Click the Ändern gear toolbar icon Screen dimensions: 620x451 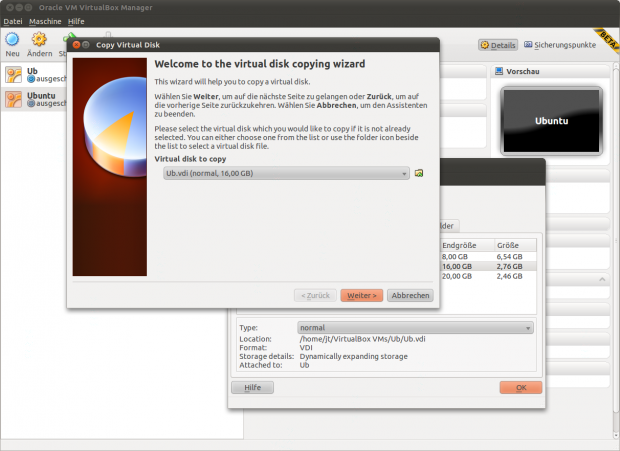click(39, 40)
